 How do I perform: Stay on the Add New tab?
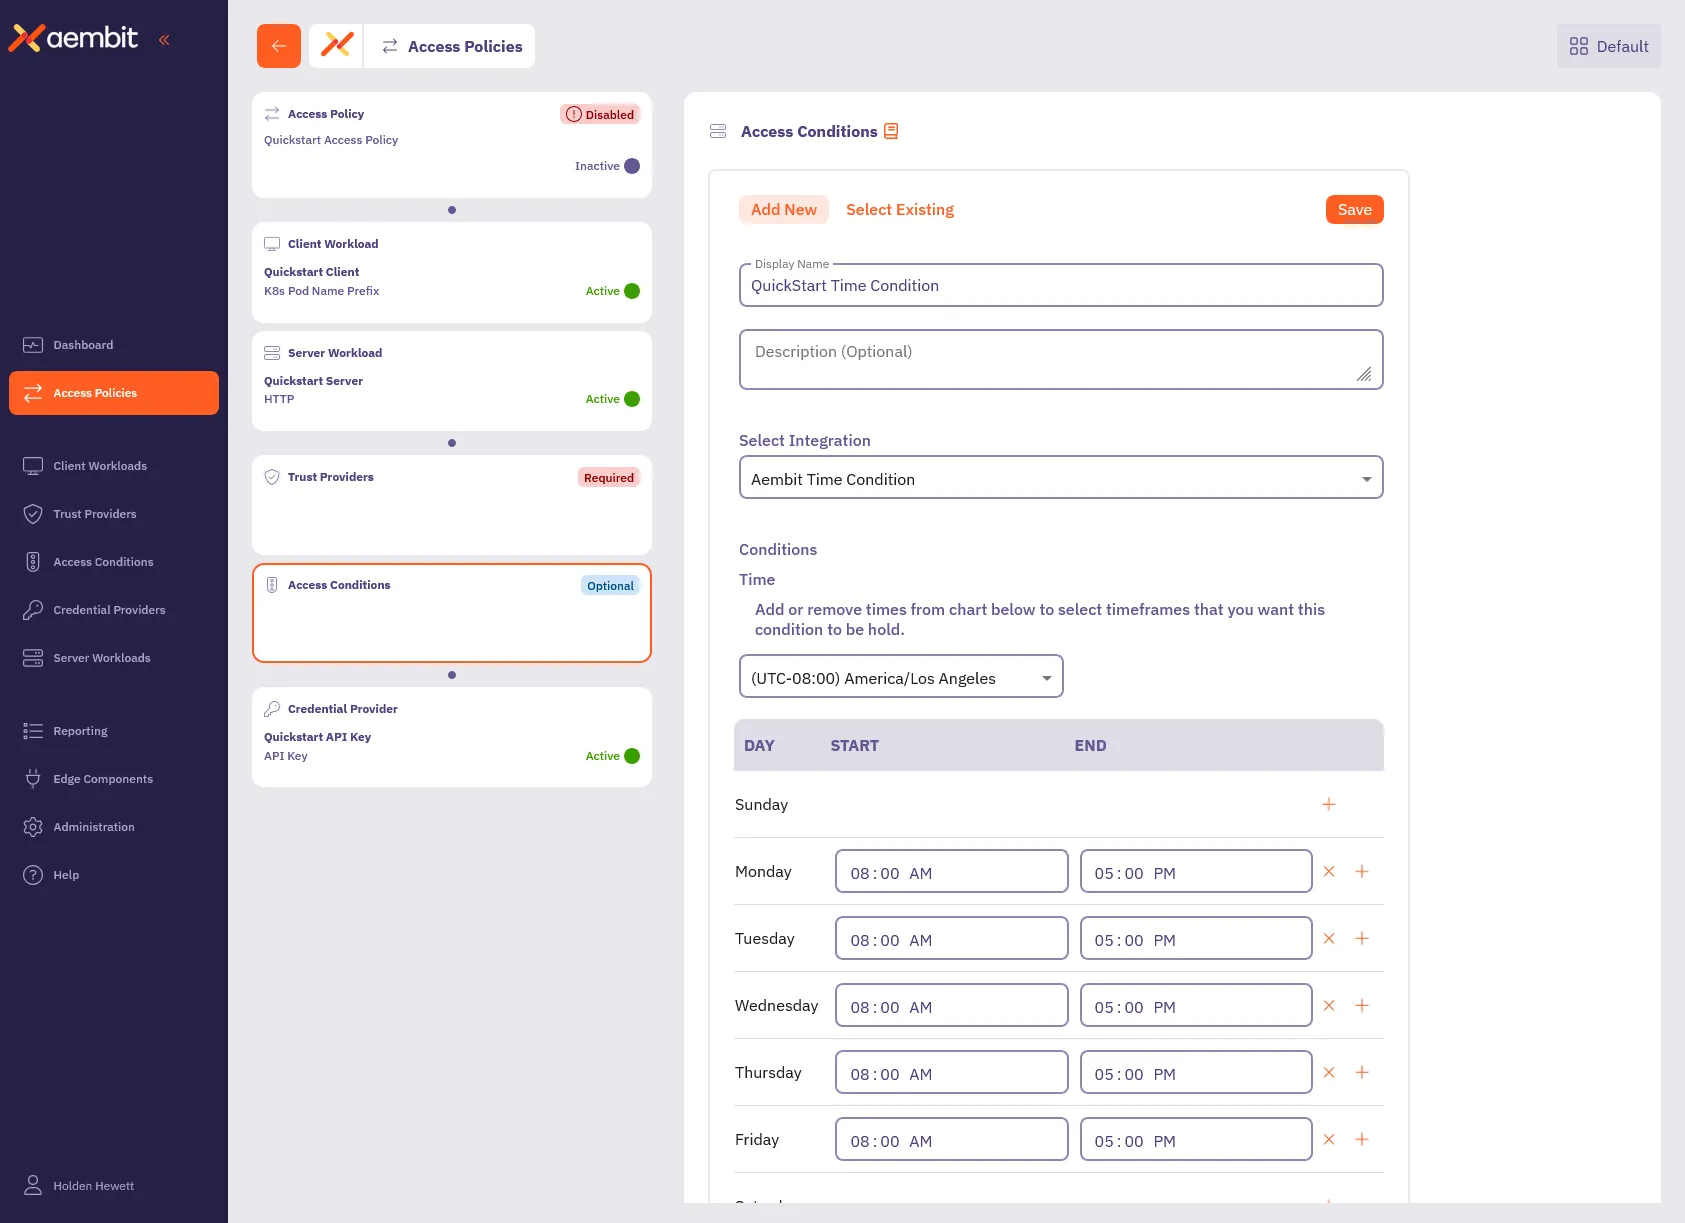784,209
